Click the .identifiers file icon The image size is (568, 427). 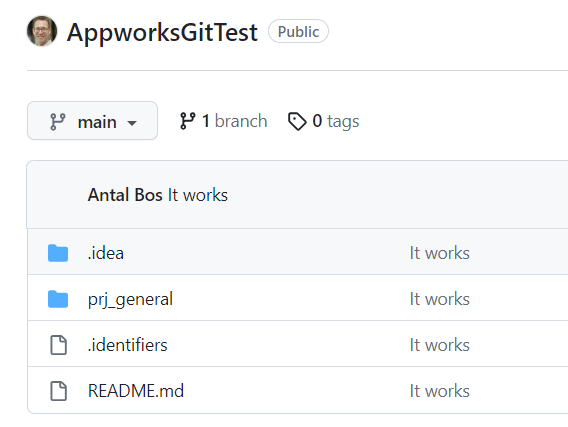pos(58,345)
